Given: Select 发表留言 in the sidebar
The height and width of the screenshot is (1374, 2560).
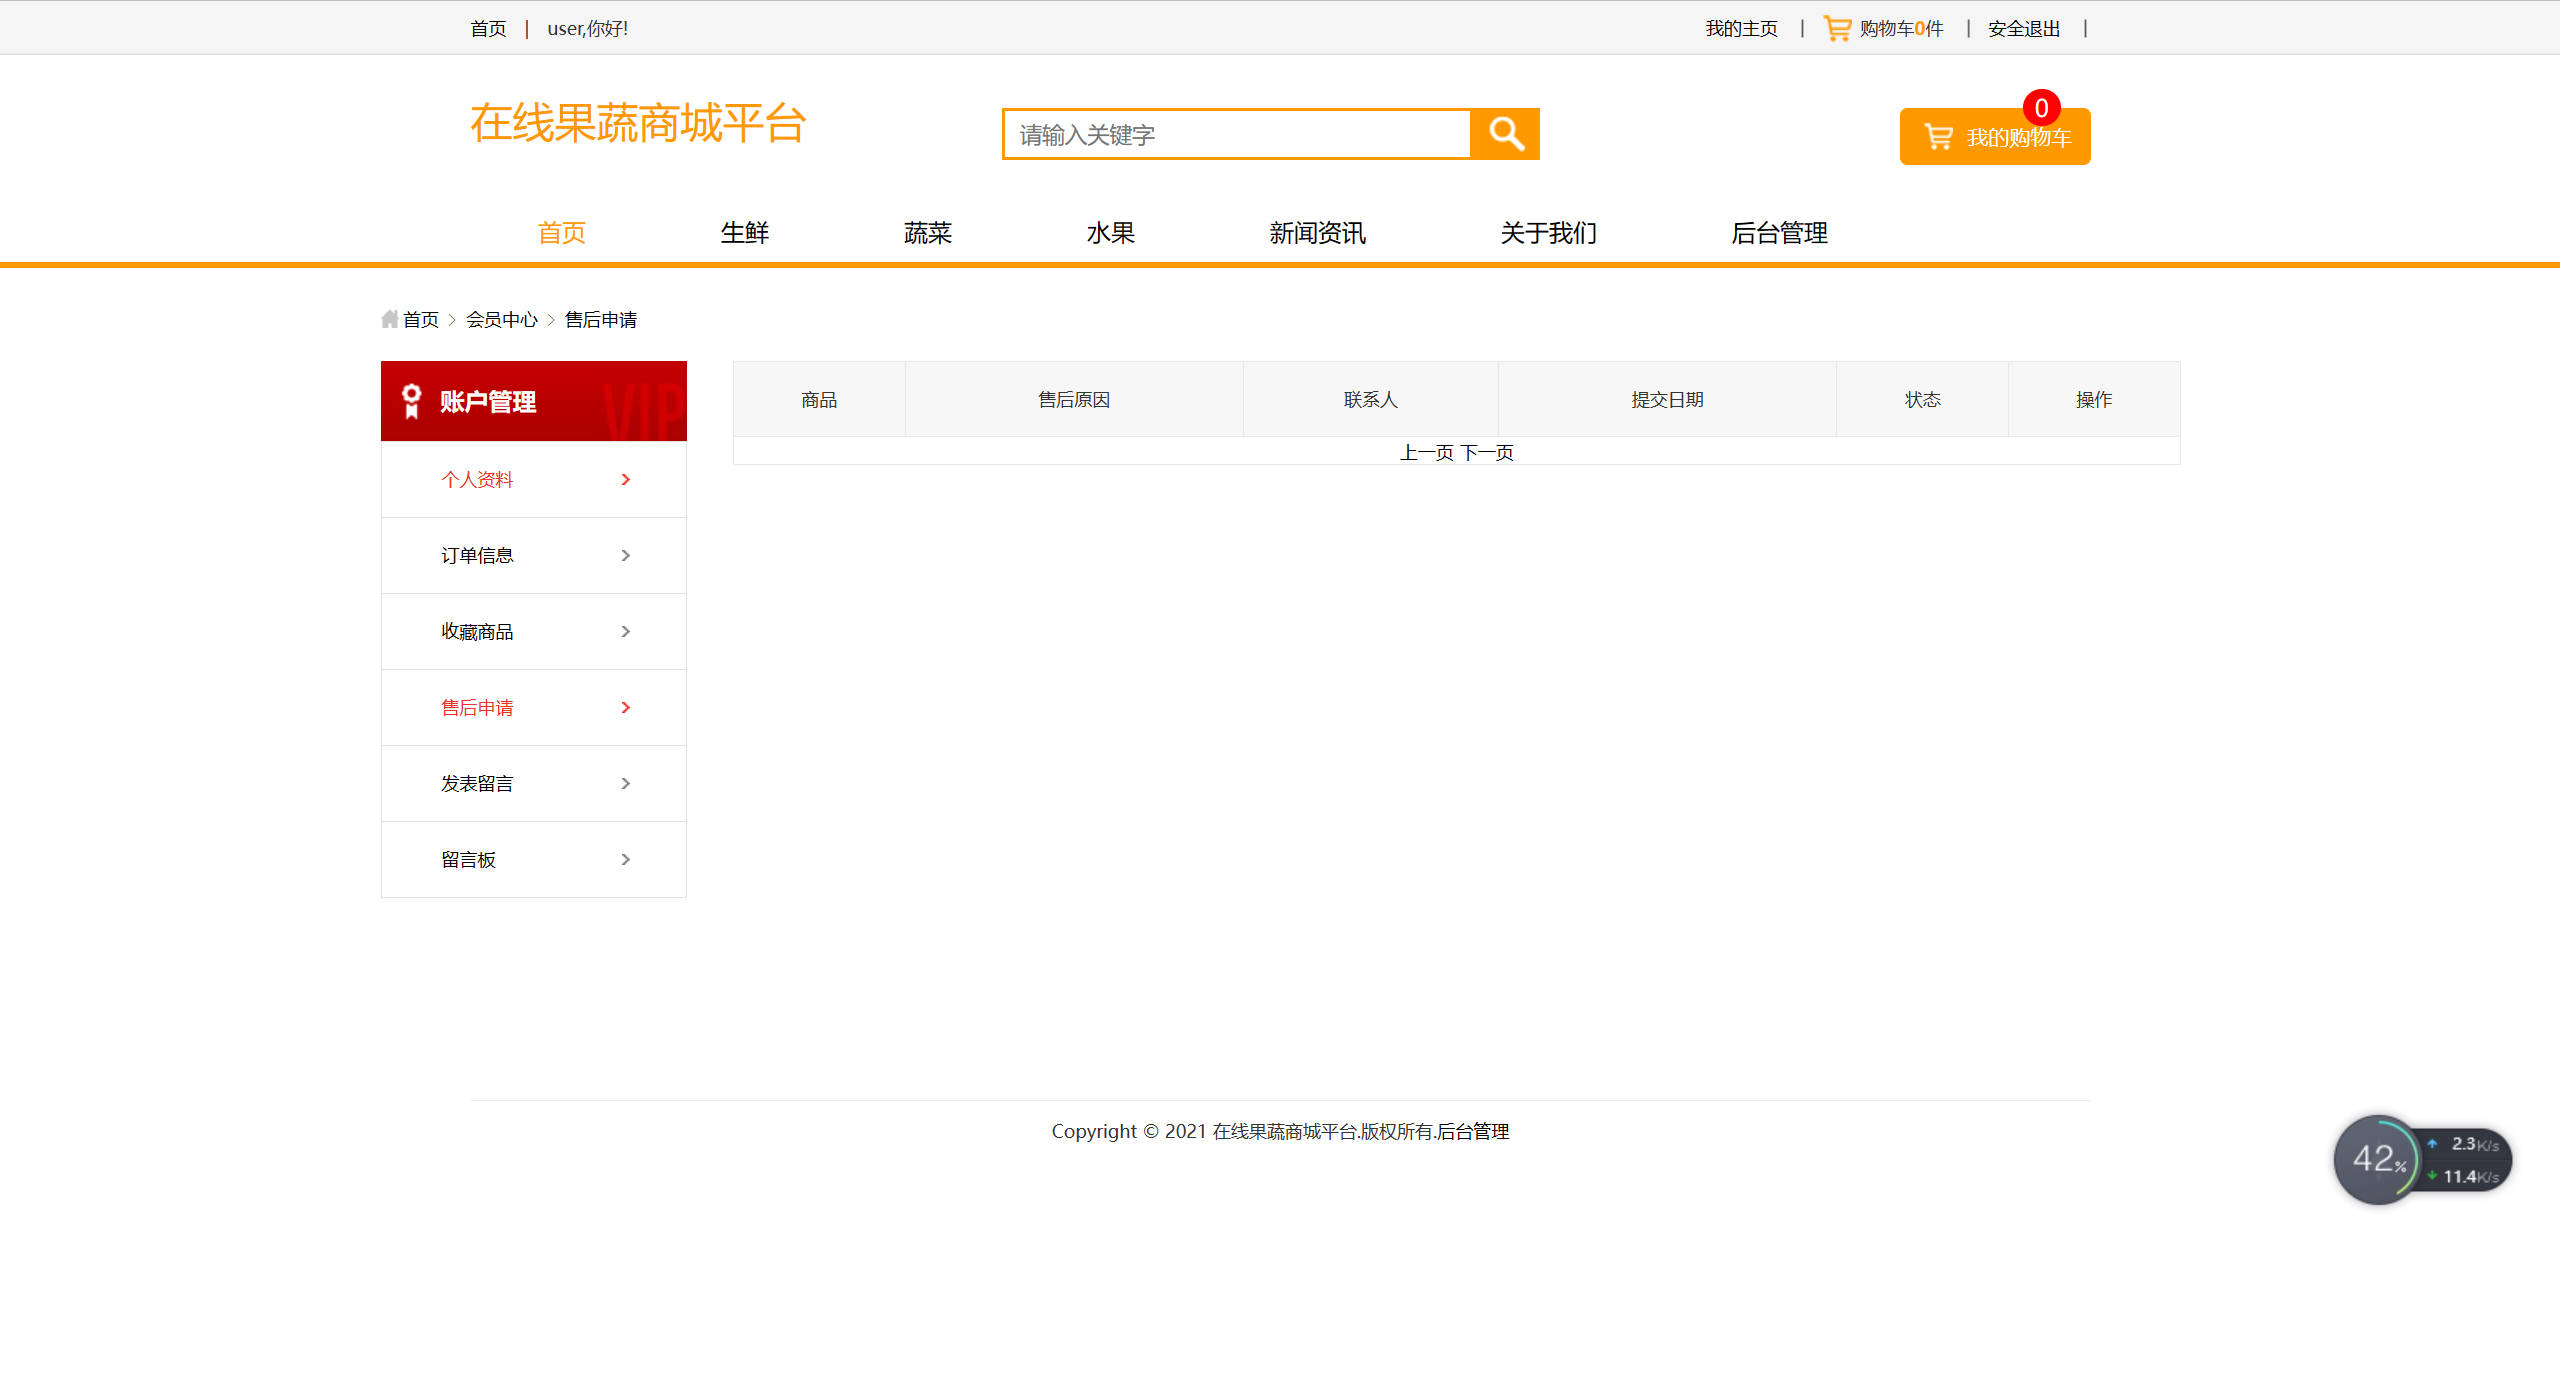Looking at the screenshot, I should pyautogui.click(x=477, y=783).
